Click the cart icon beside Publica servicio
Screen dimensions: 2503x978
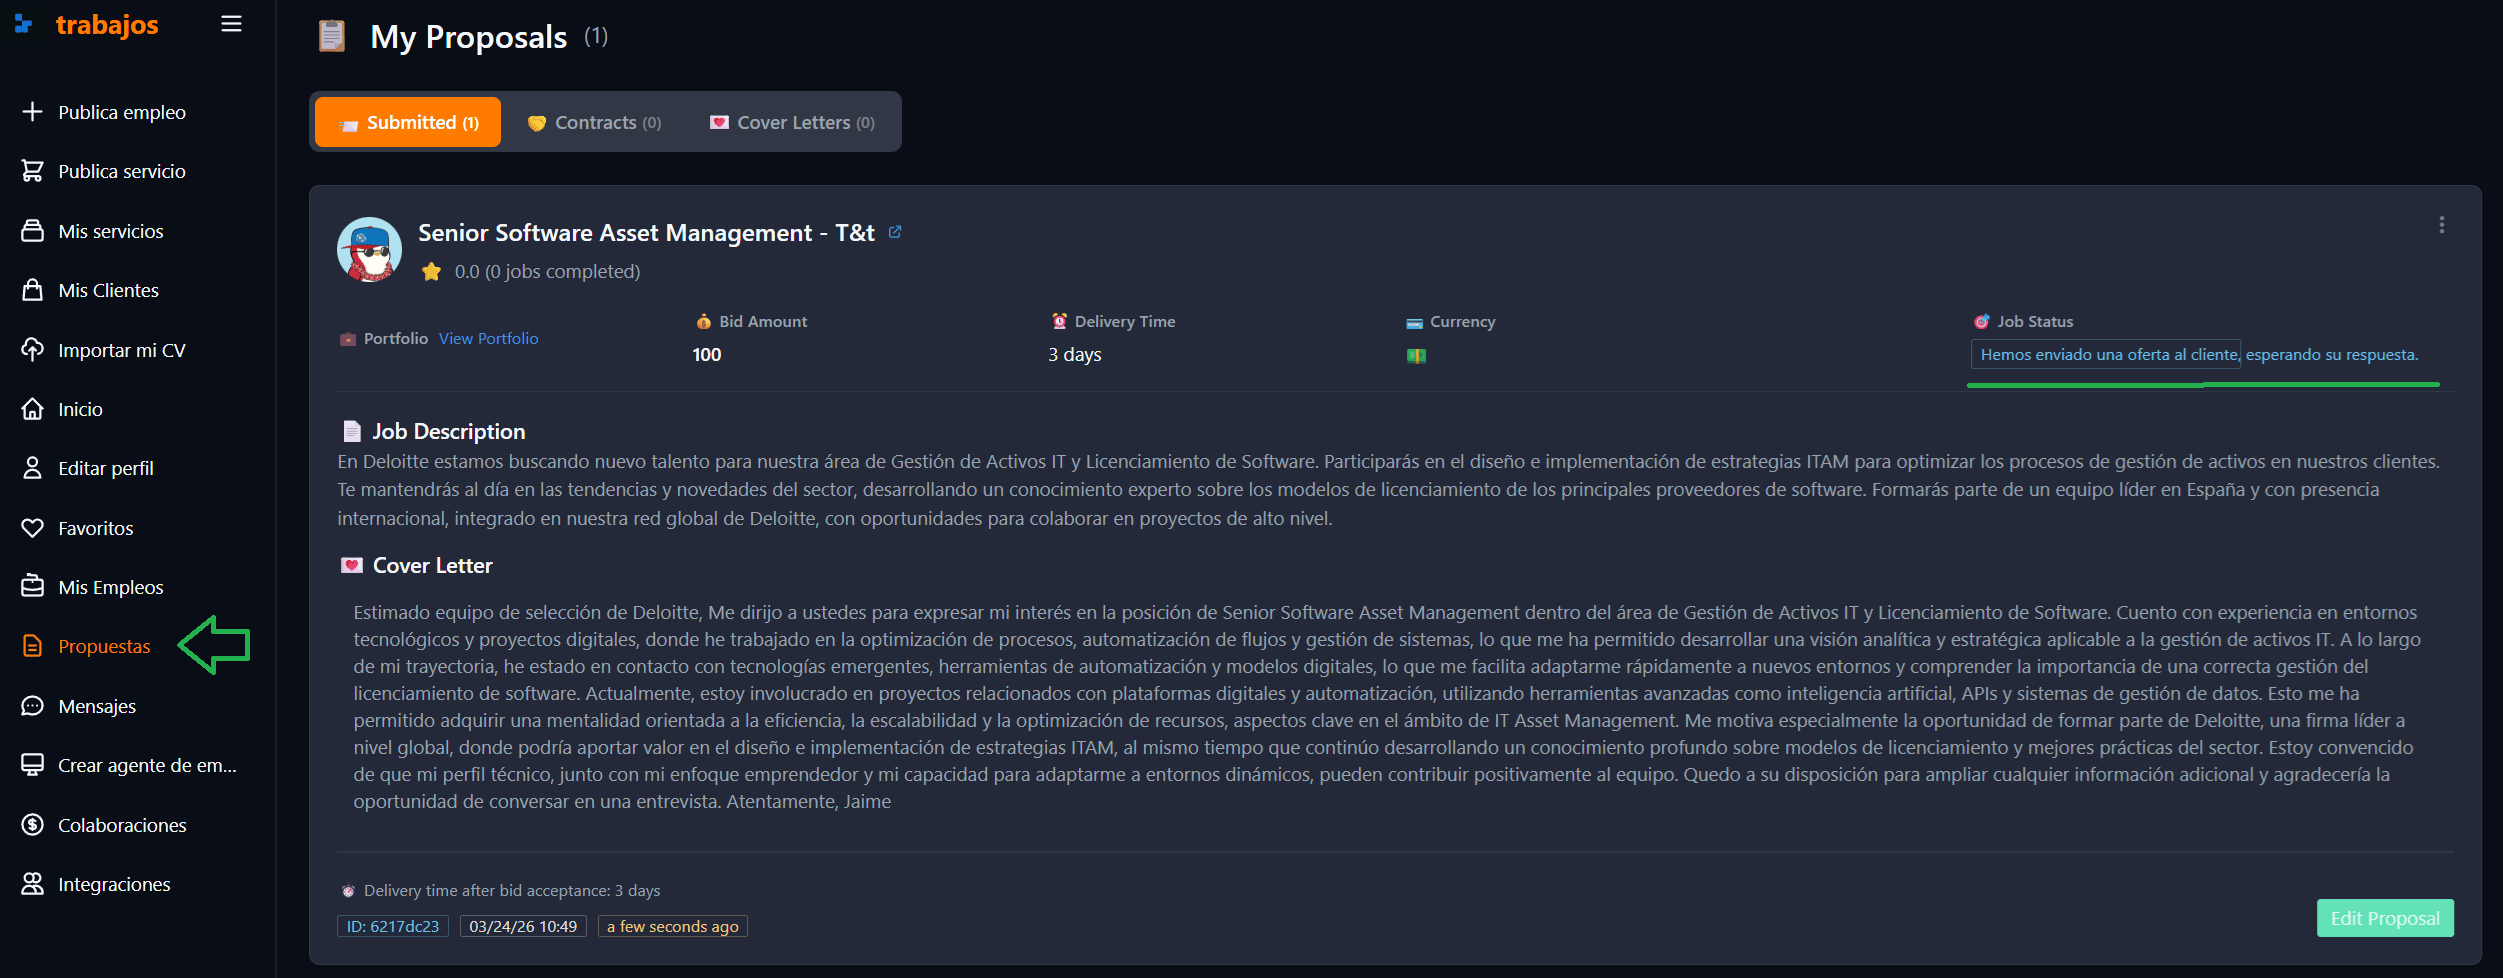click(32, 171)
